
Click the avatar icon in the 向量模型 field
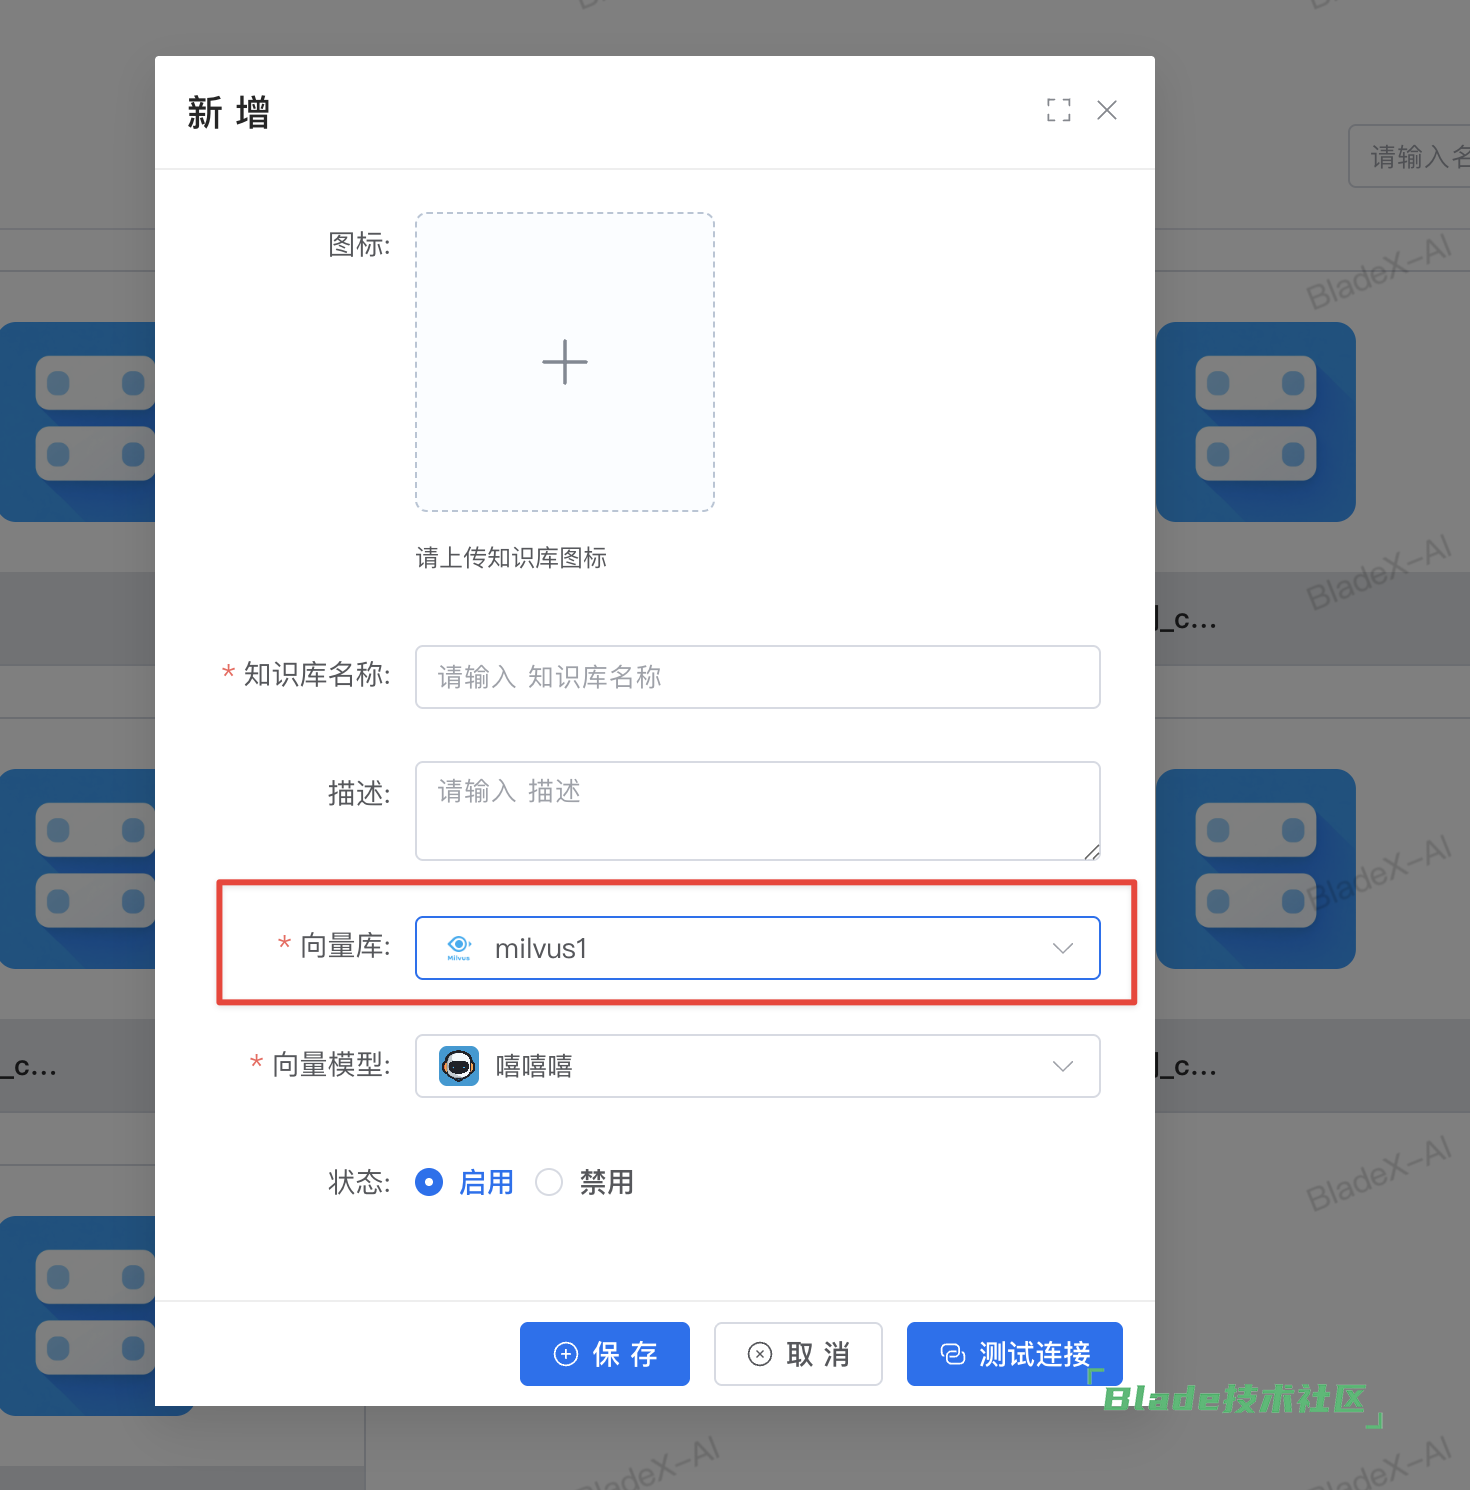pyautogui.click(x=459, y=1066)
